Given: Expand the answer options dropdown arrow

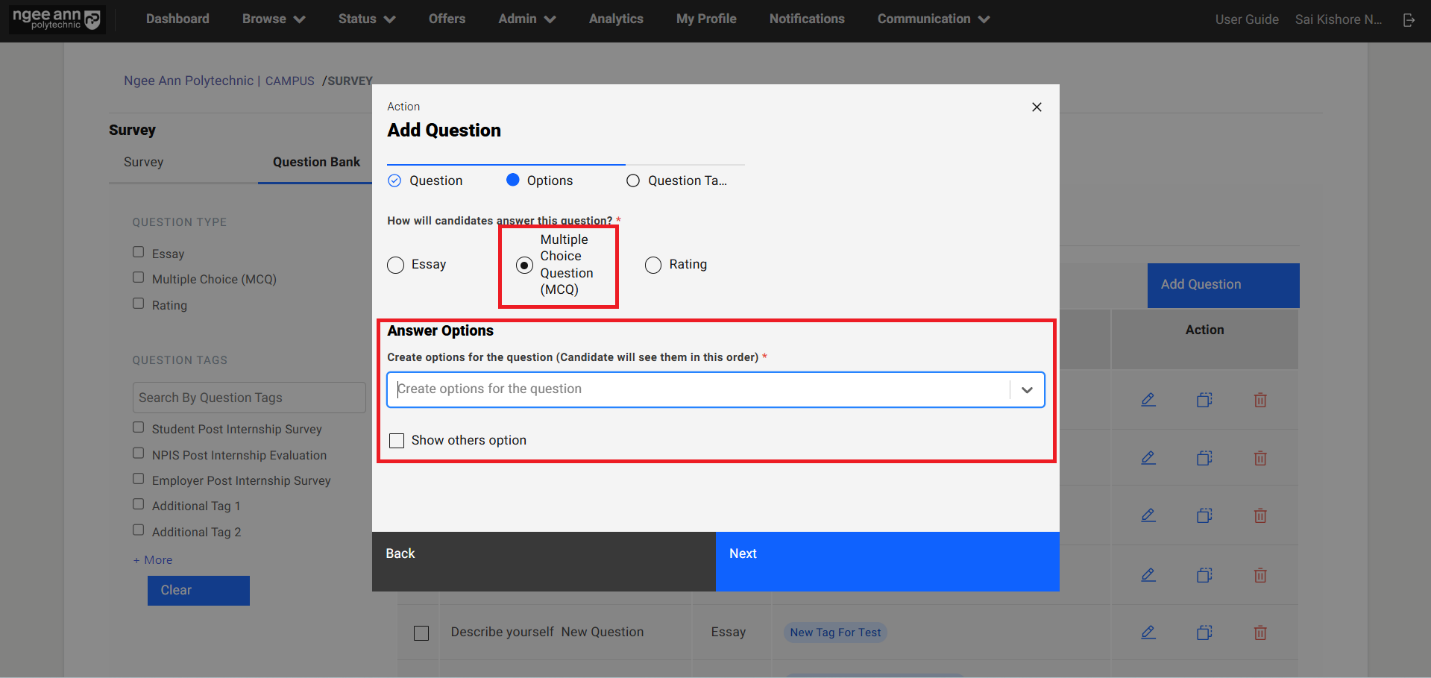Looking at the screenshot, I should (x=1027, y=390).
